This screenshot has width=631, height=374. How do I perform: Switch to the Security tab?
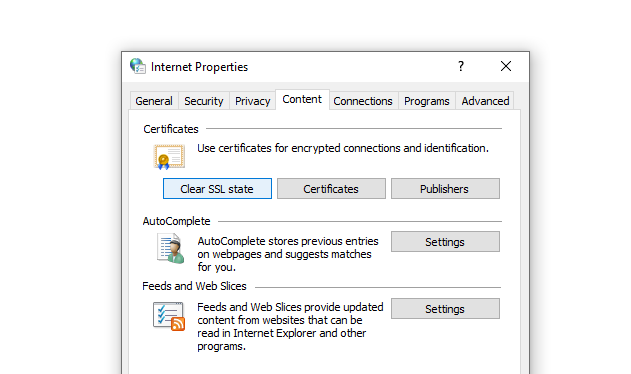coord(204,101)
